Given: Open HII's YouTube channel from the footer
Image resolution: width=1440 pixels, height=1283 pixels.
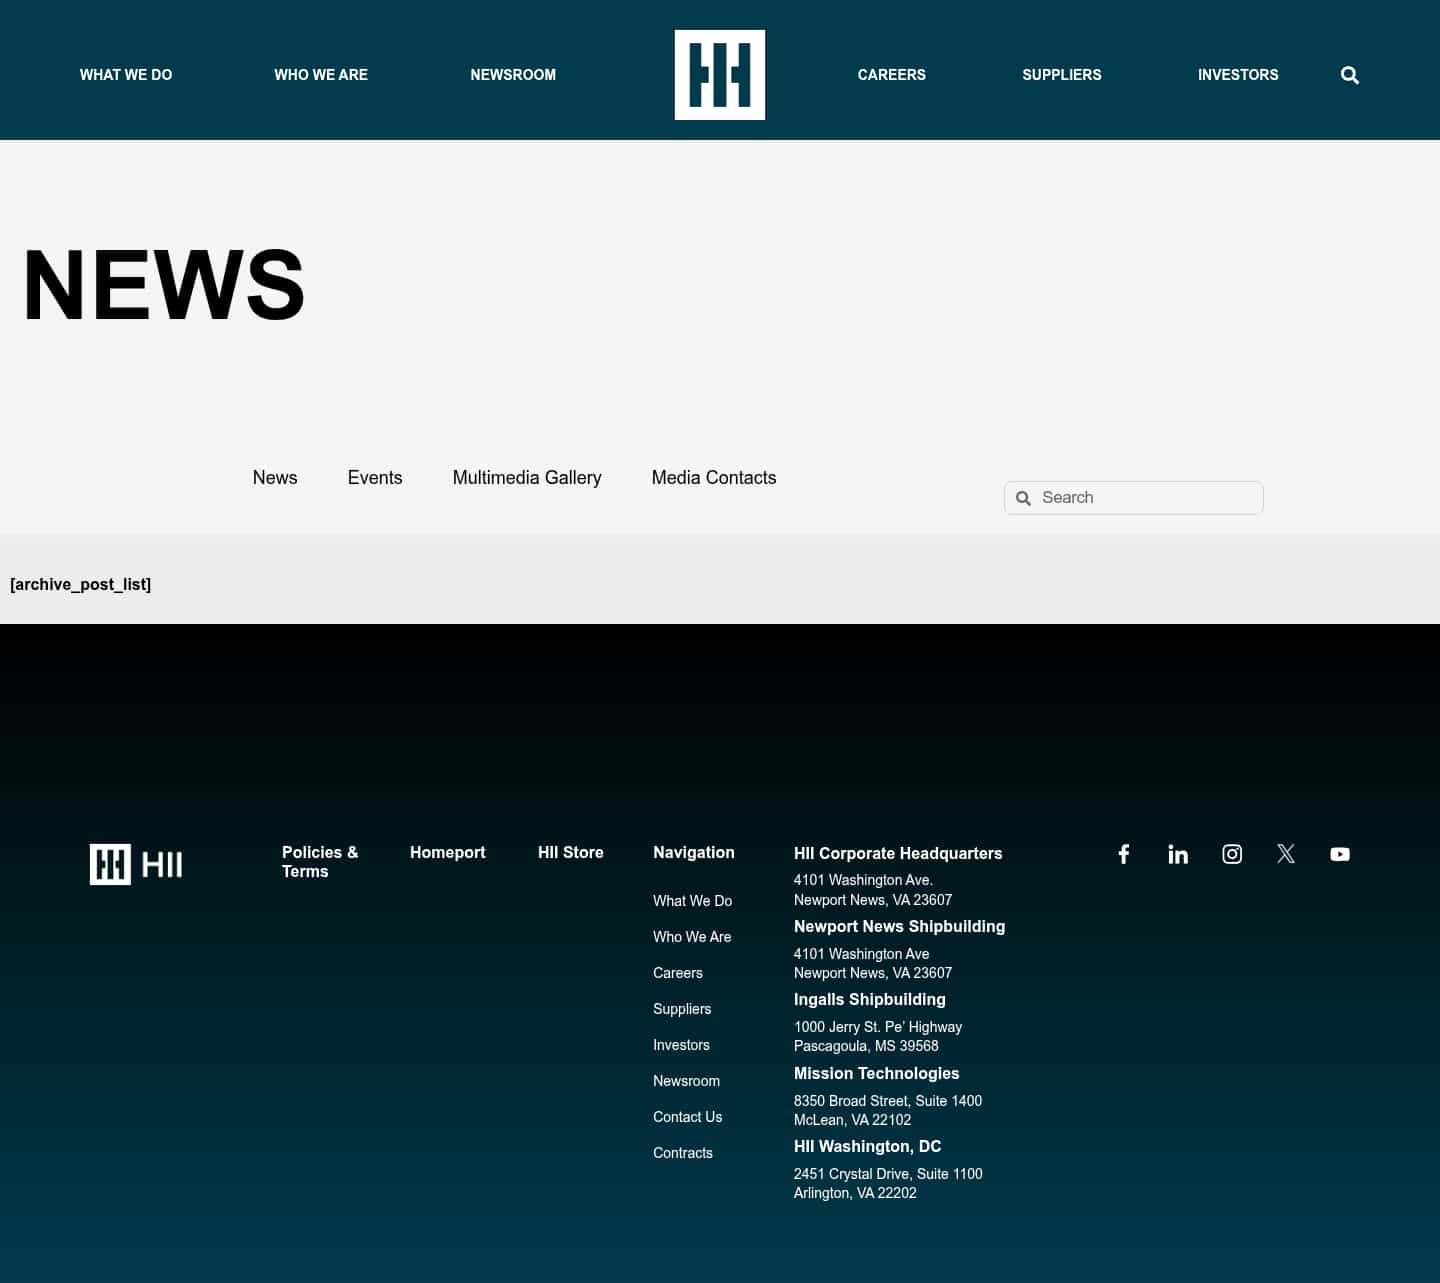Looking at the screenshot, I should click(1340, 854).
